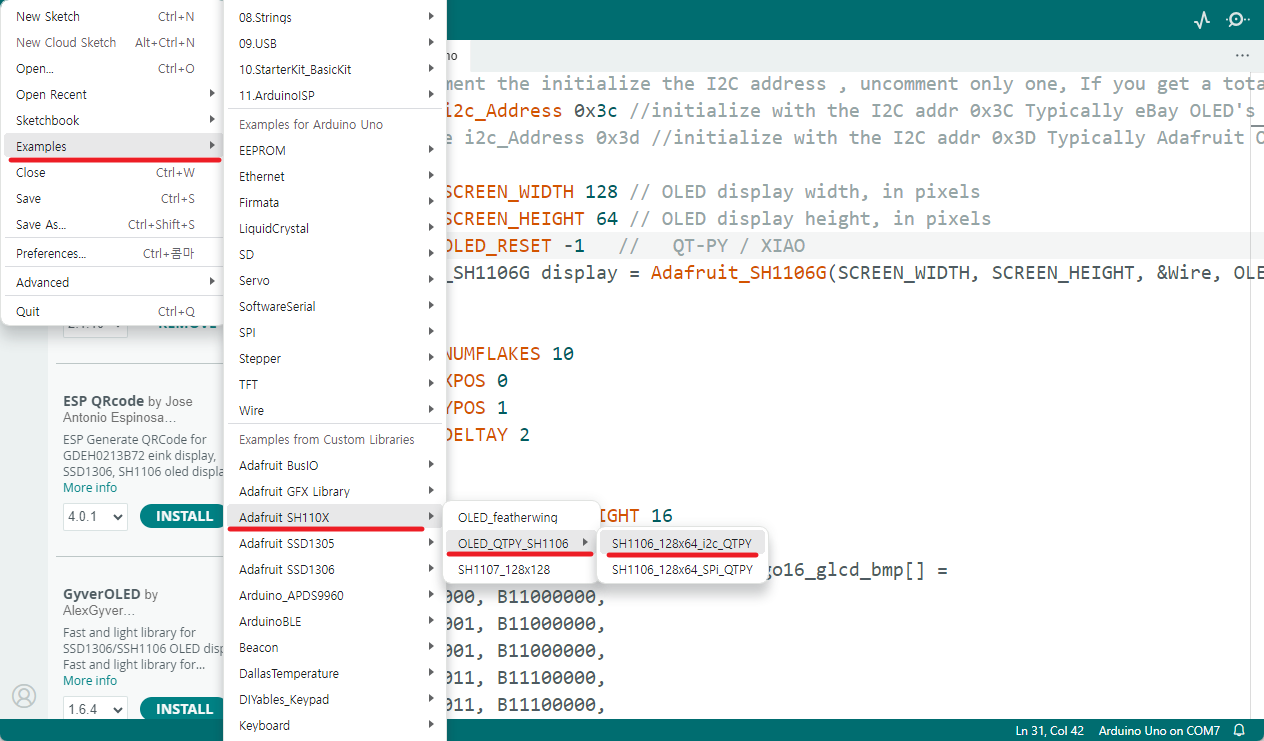Screen dimensions: 1264x741
Task: Expand 11.ArduinoISP examples
Action: click(335, 96)
